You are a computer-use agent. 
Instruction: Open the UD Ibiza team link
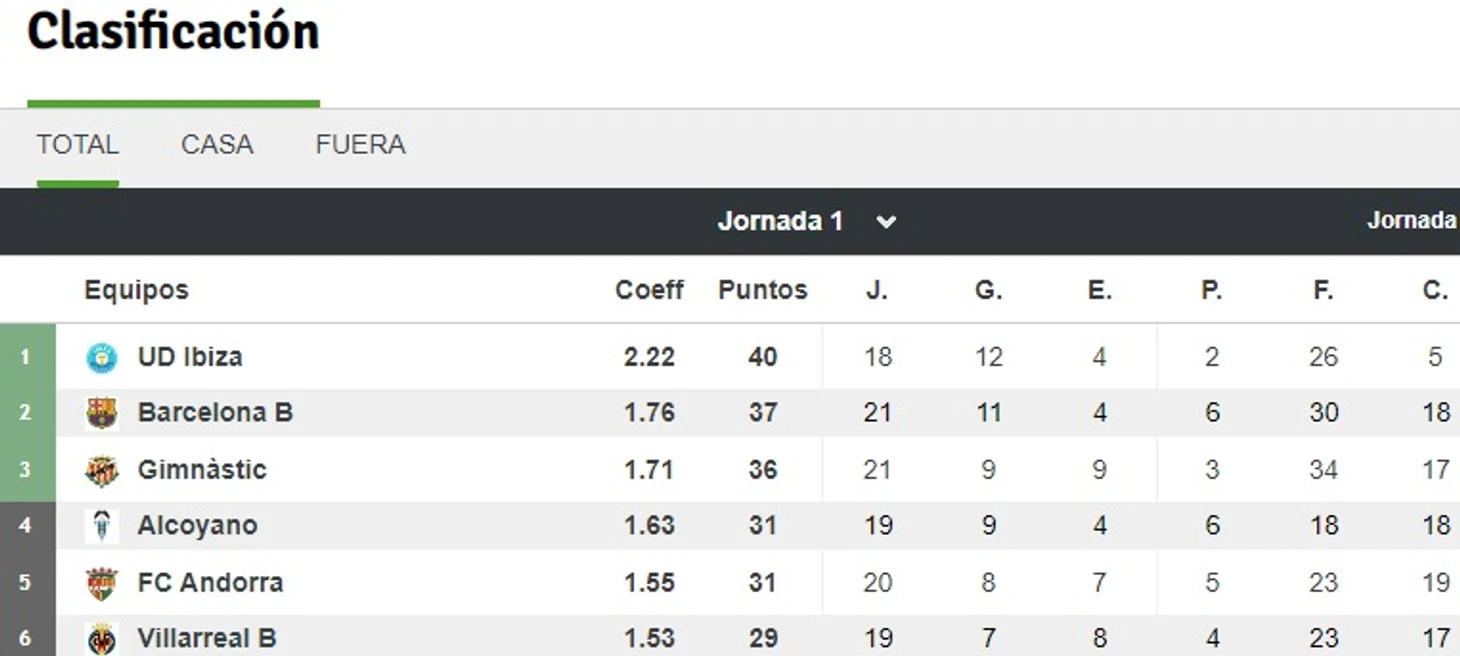pyautogui.click(x=190, y=357)
